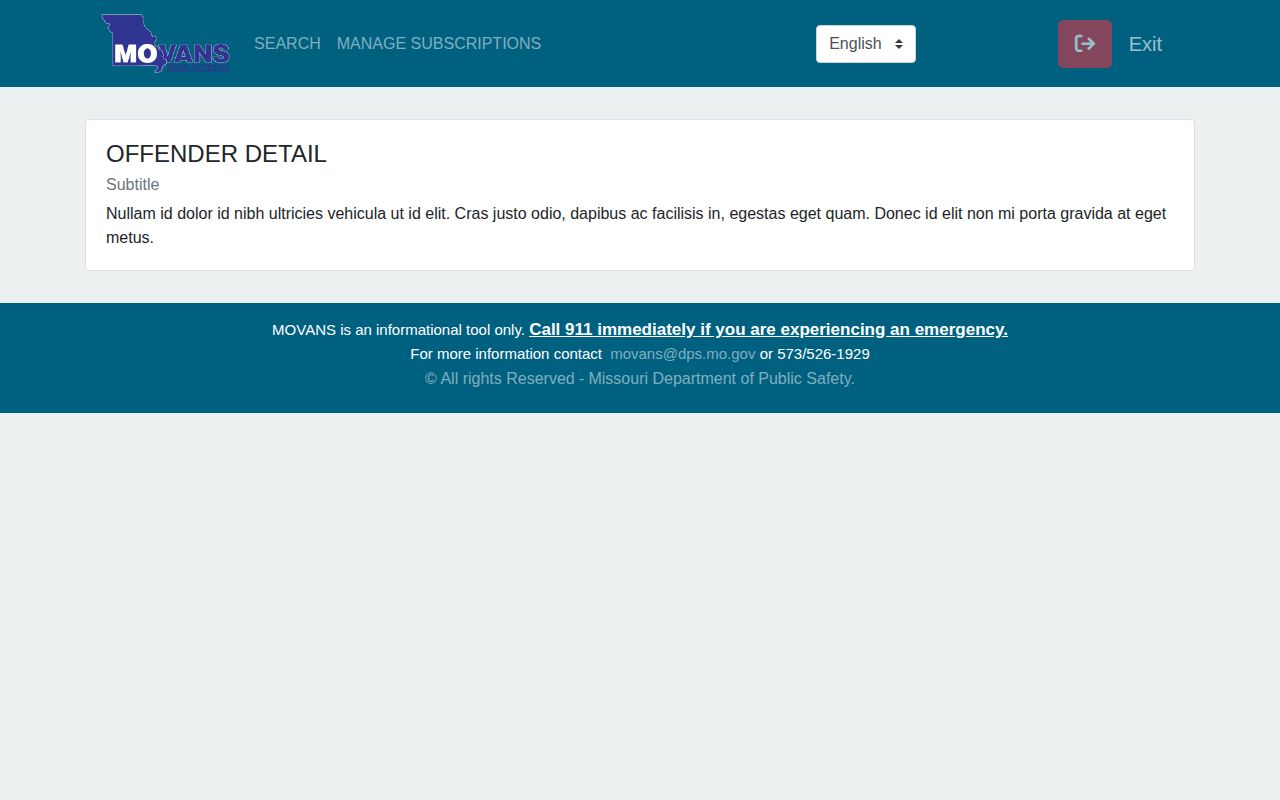
Task: Open MANAGE SUBSCRIPTIONS page
Action: pyautogui.click(x=439, y=44)
